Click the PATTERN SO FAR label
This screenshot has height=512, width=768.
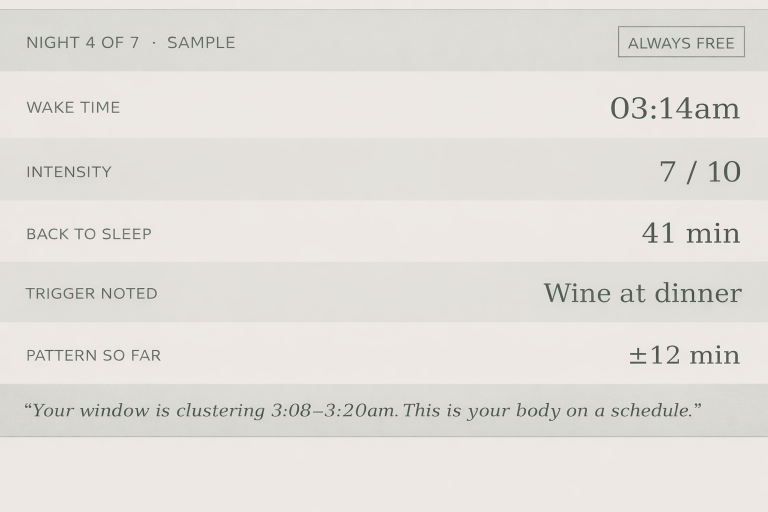pos(93,355)
